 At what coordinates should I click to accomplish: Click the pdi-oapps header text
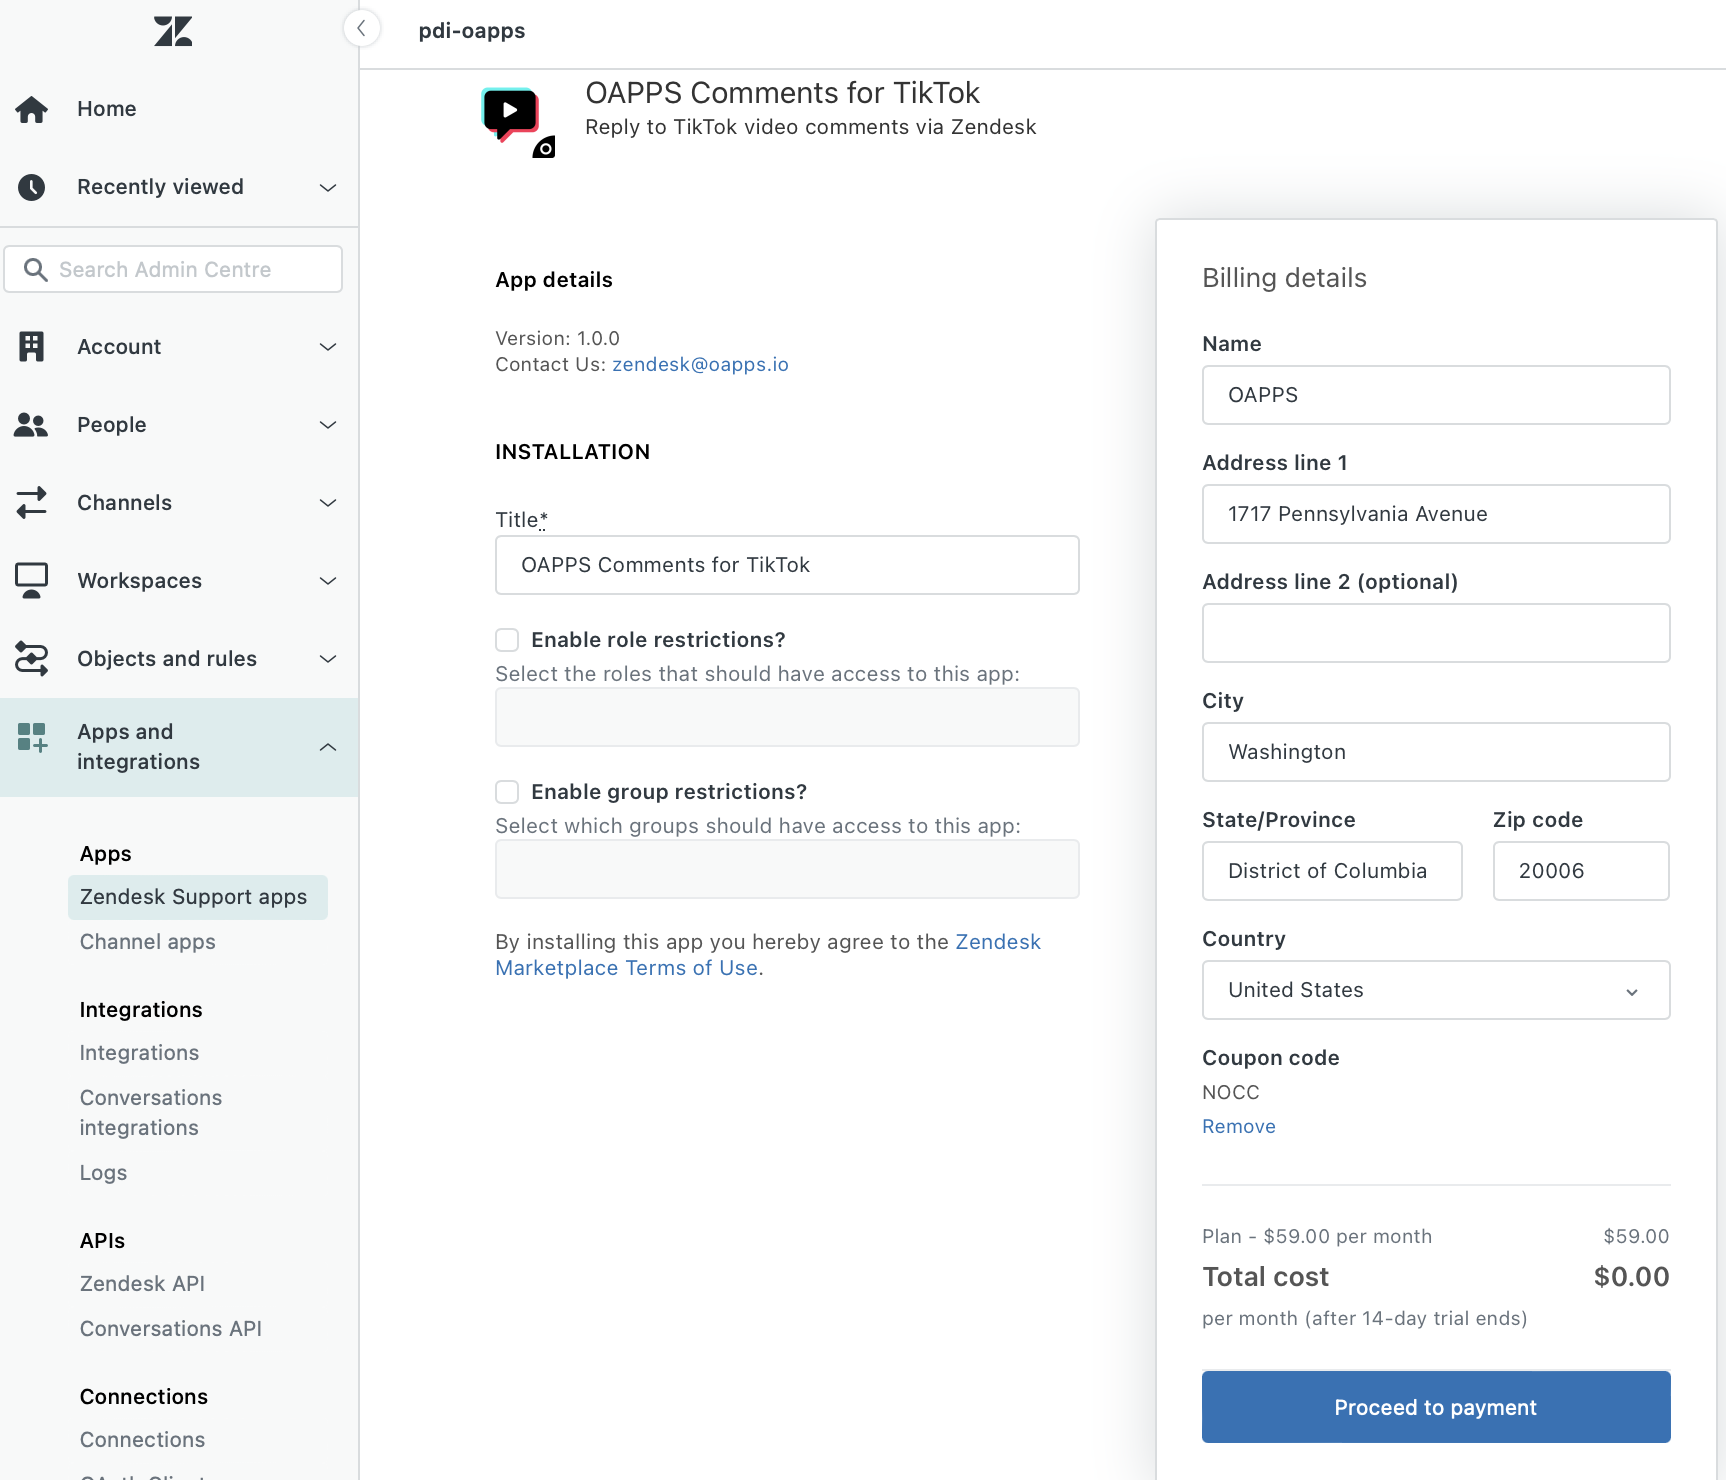472,31
